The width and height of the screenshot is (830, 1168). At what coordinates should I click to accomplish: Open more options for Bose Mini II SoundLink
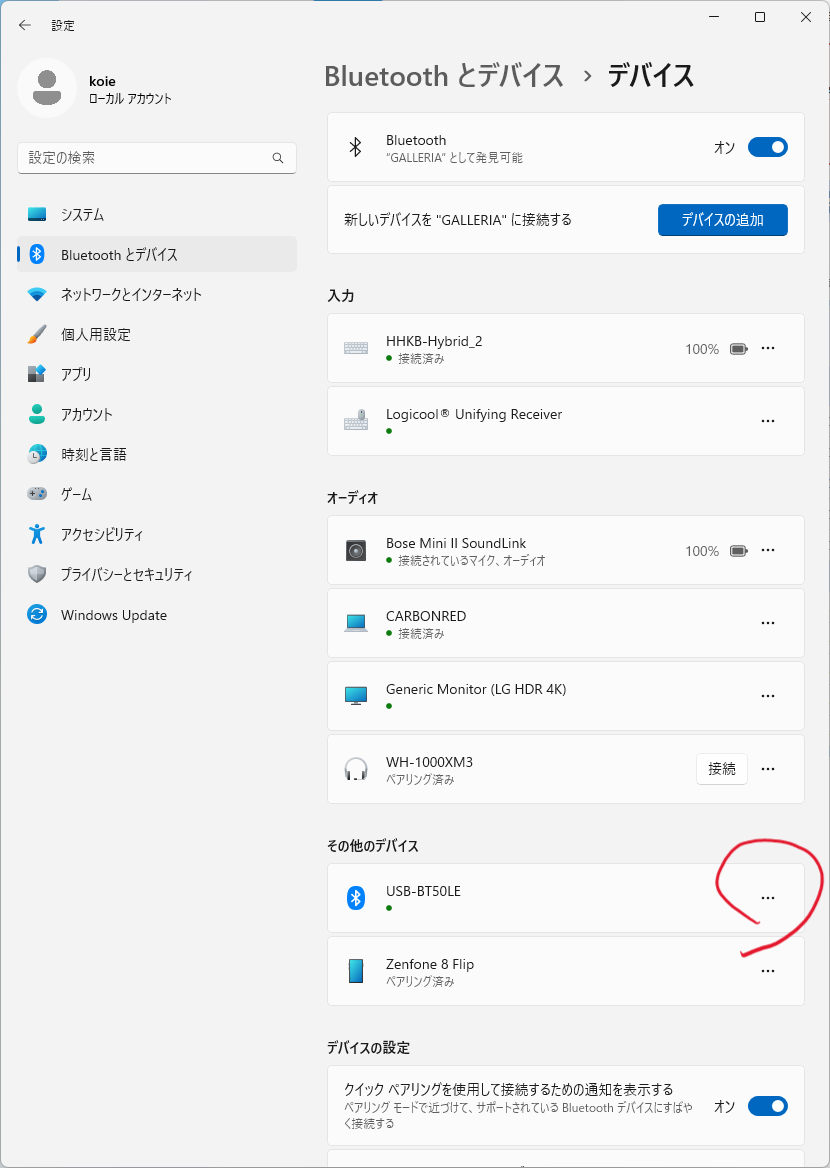pos(768,550)
